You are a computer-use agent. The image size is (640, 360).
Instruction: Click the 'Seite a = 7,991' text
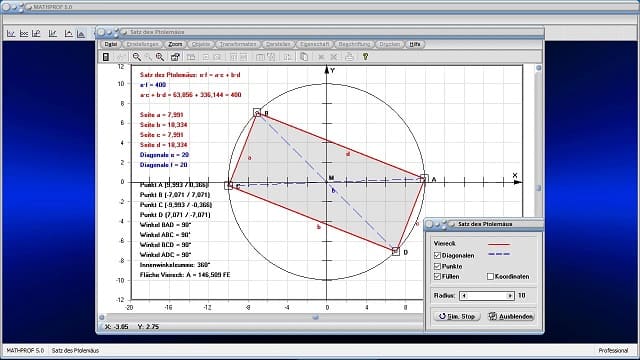coord(162,115)
